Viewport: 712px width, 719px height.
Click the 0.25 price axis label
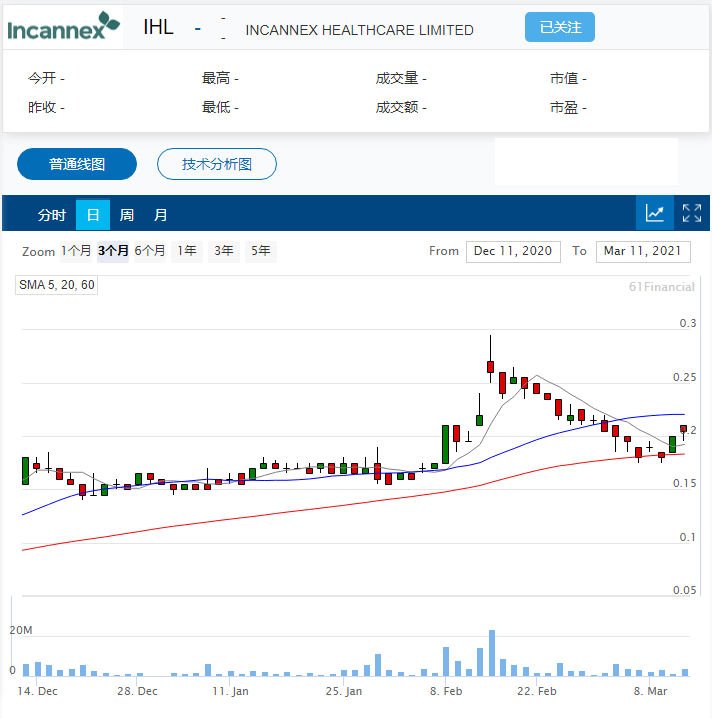click(x=684, y=377)
